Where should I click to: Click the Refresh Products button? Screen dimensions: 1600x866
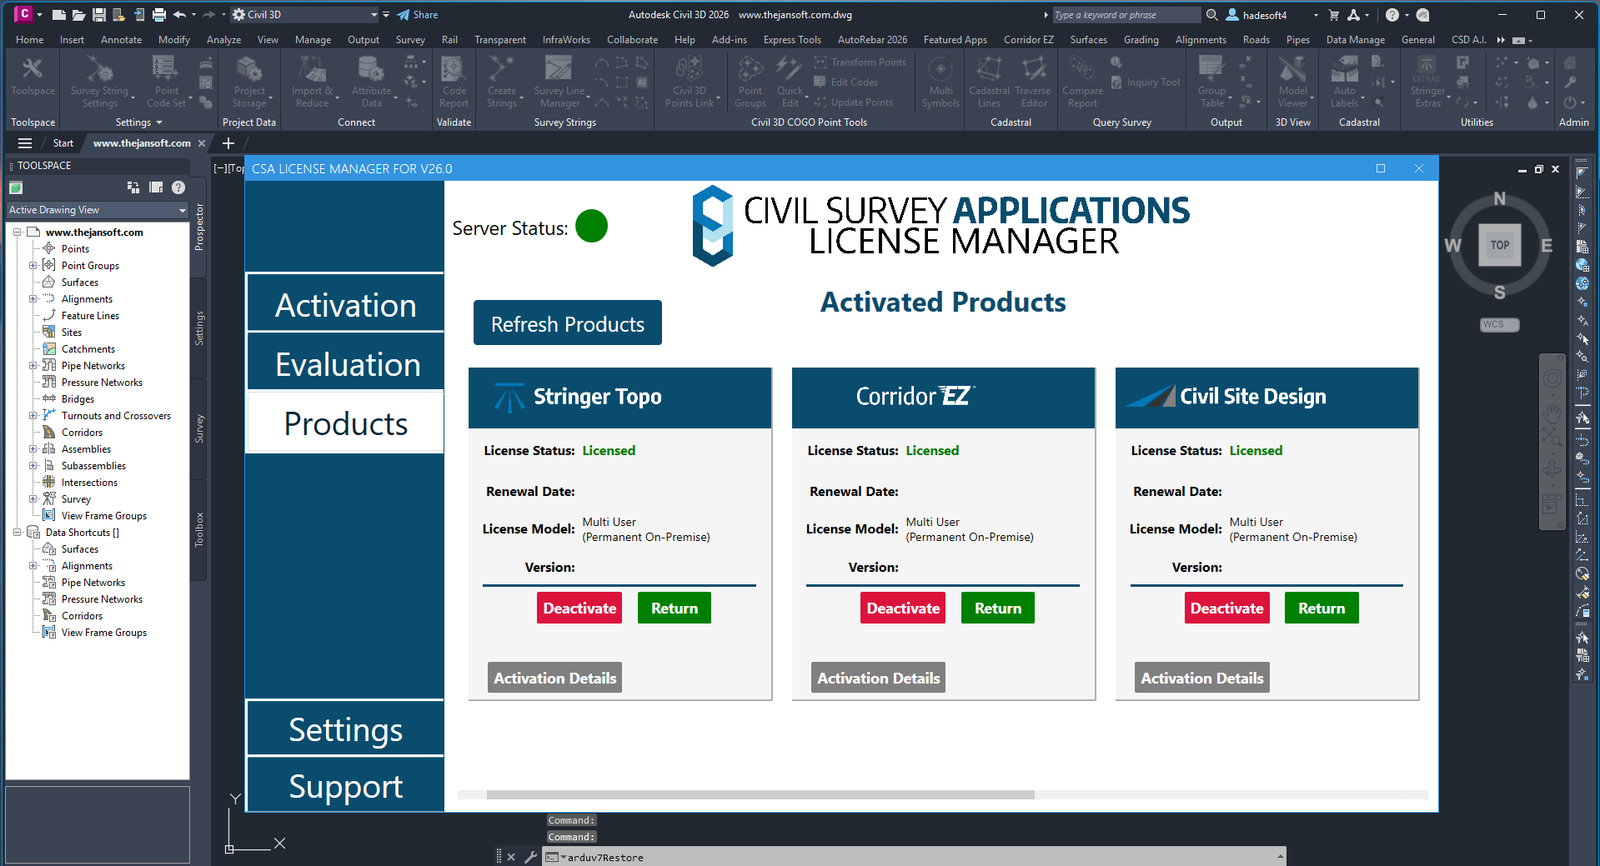(567, 324)
